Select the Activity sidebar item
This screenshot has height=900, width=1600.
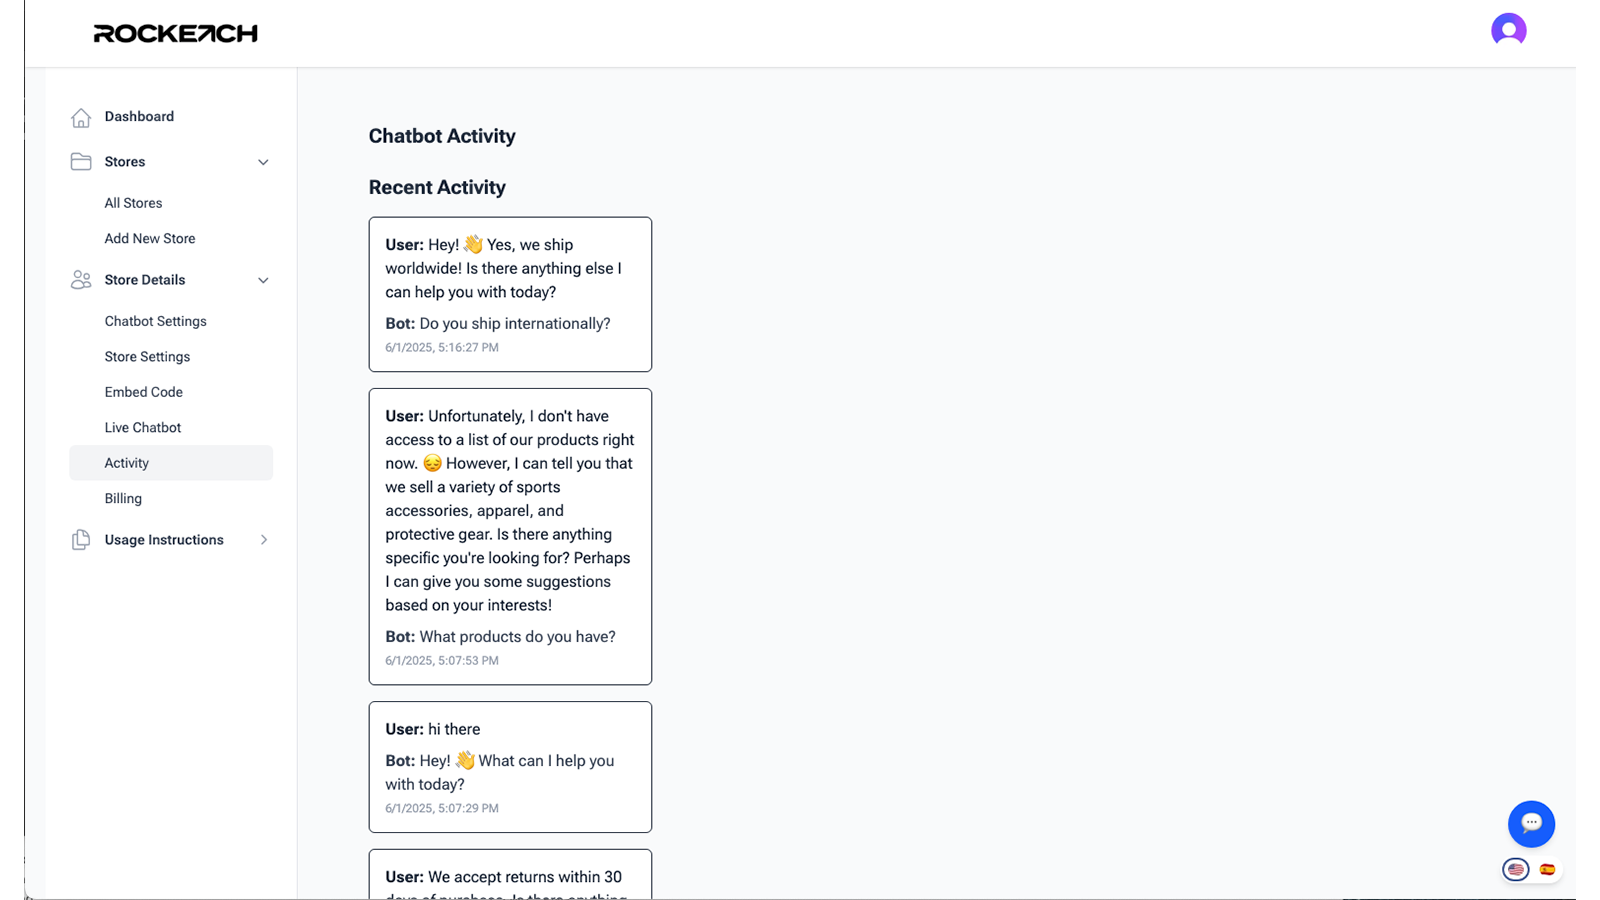[x=171, y=463]
